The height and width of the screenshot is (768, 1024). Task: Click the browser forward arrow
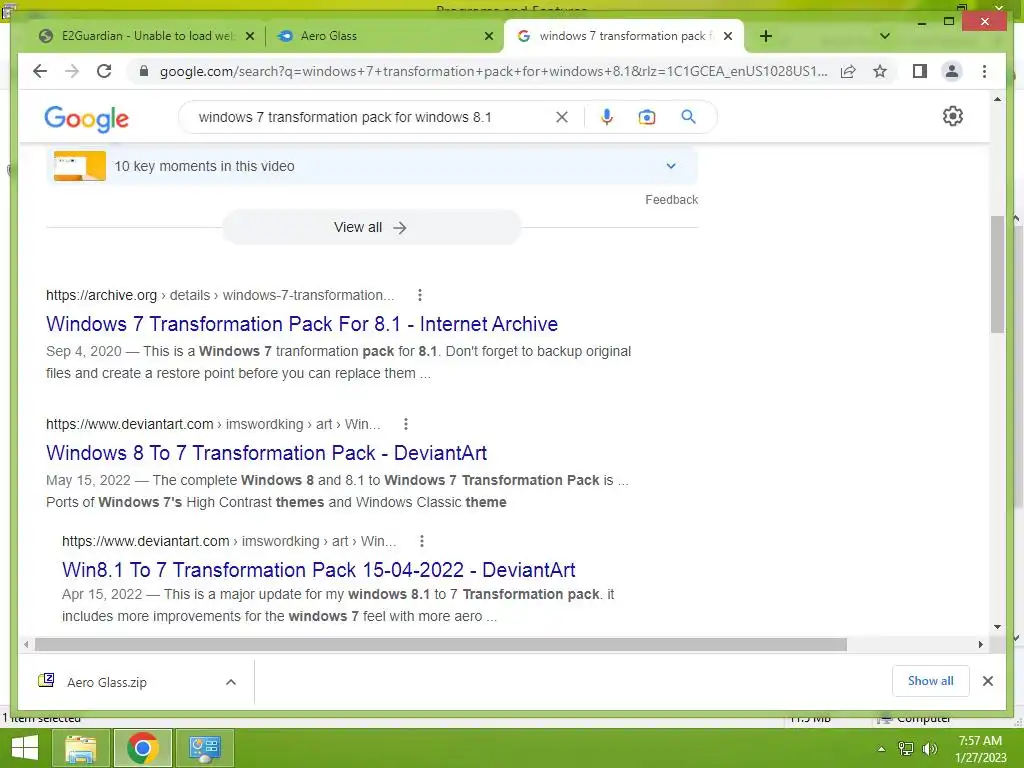click(72, 71)
